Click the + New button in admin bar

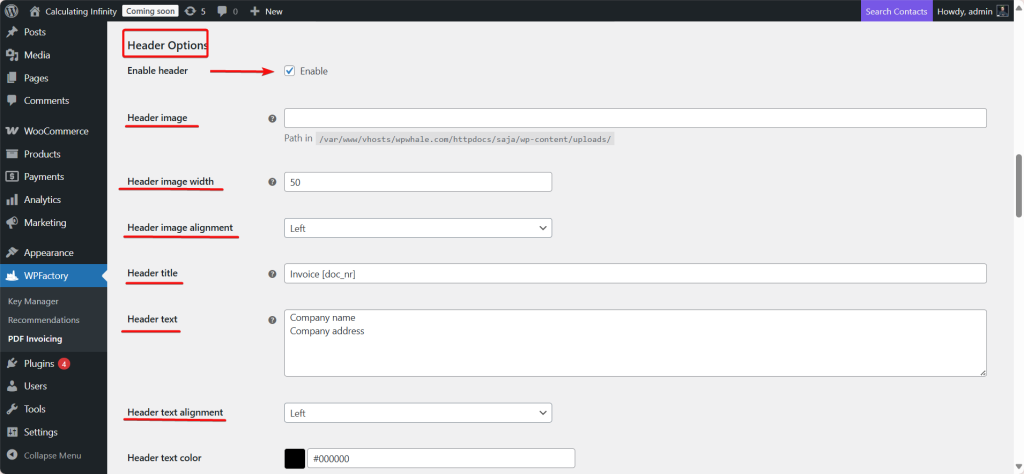pyautogui.click(x=266, y=11)
